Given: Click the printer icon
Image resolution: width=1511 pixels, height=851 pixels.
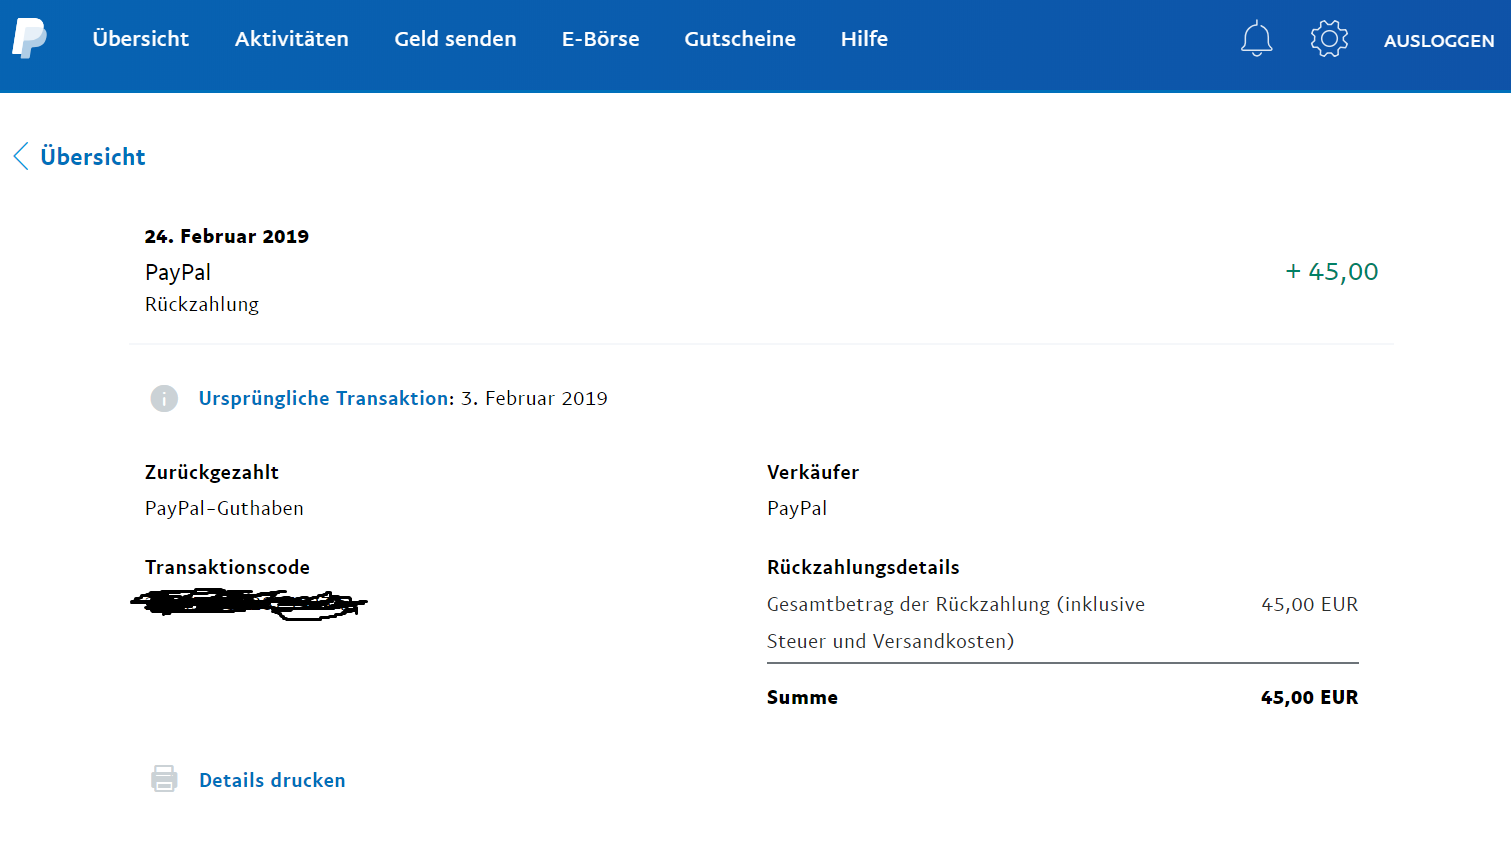Looking at the screenshot, I should coord(164,779).
